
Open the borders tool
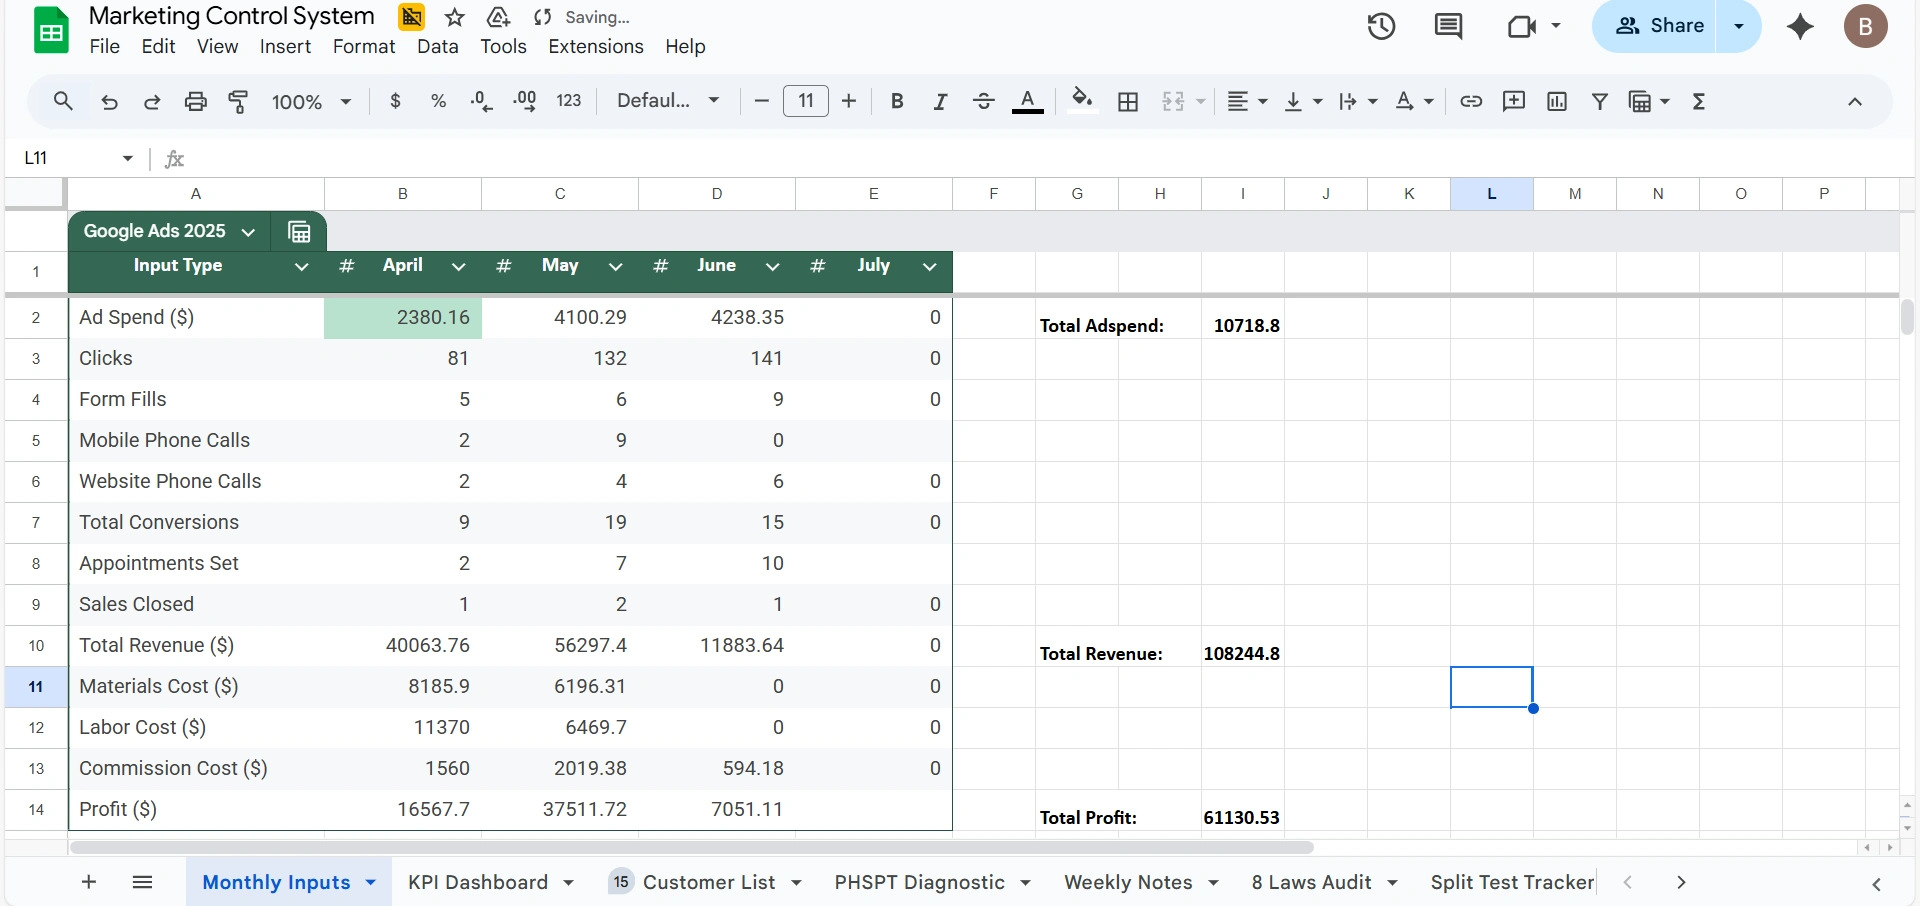coord(1128,101)
